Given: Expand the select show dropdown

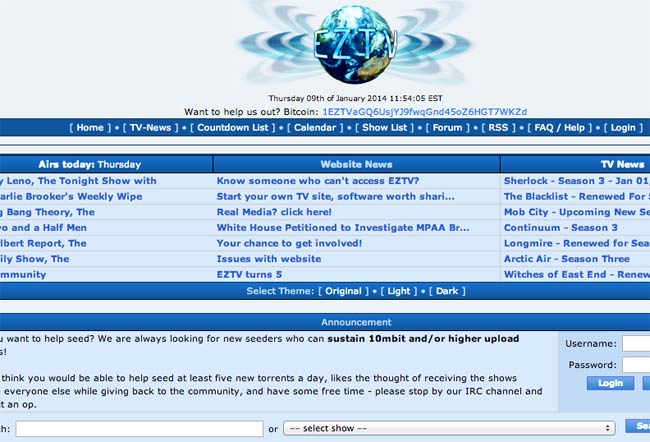Looking at the screenshot, I should [x=448, y=428].
